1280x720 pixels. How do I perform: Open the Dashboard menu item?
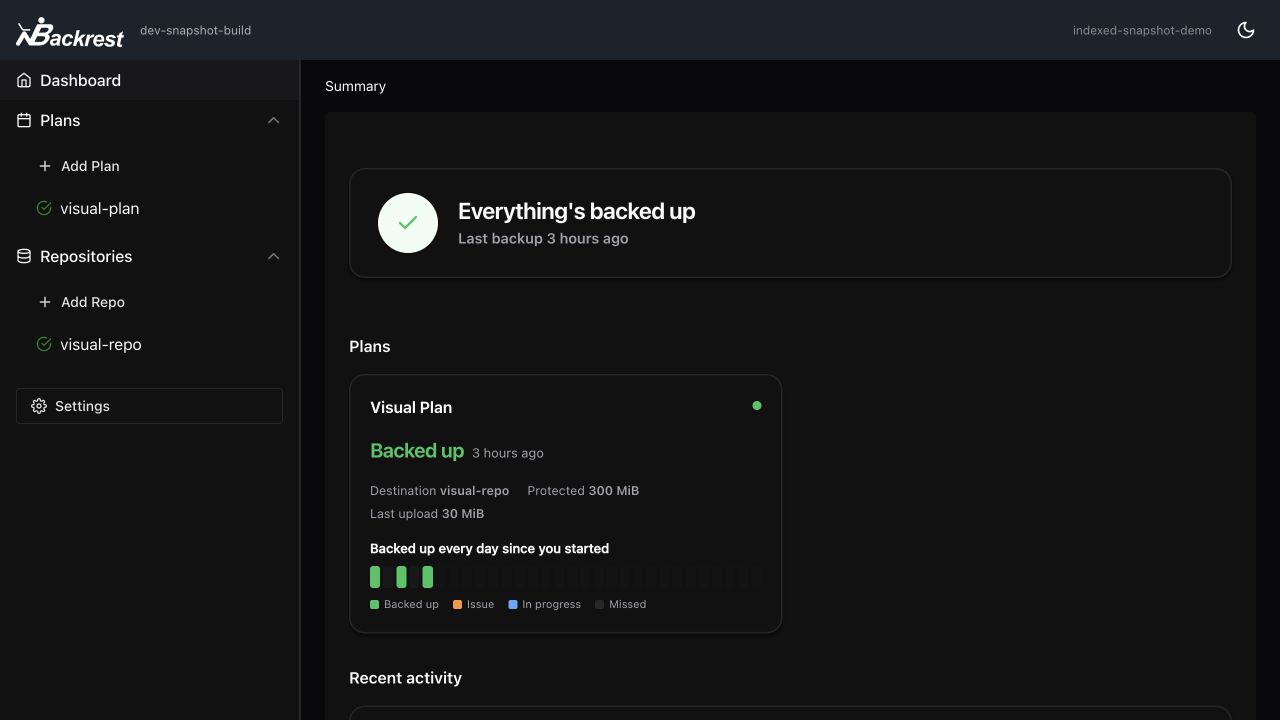(x=150, y=80)
